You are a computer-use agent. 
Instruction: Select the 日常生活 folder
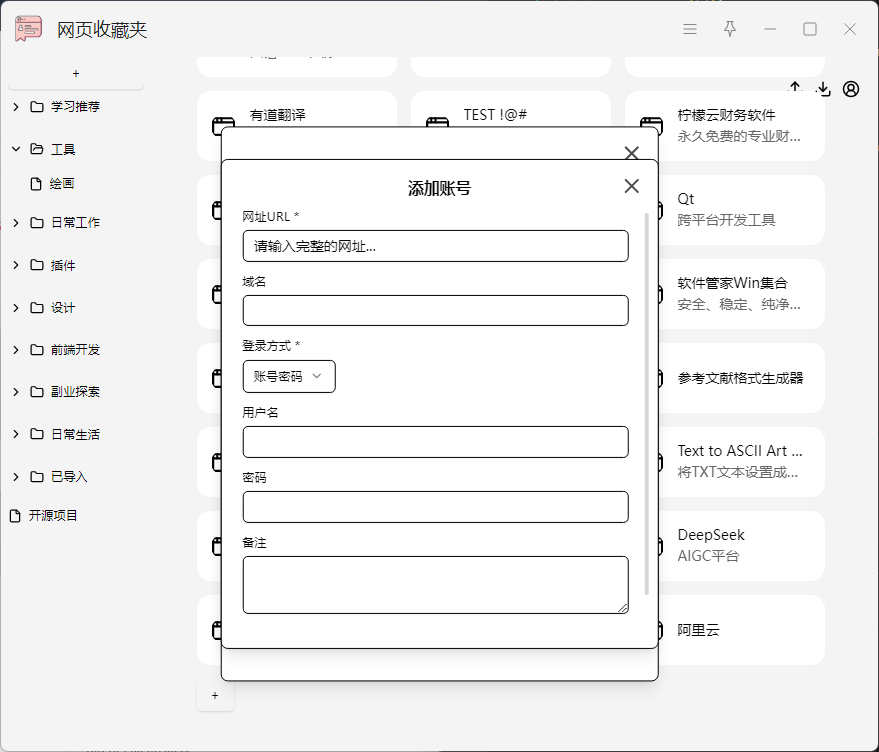[75, 434]
